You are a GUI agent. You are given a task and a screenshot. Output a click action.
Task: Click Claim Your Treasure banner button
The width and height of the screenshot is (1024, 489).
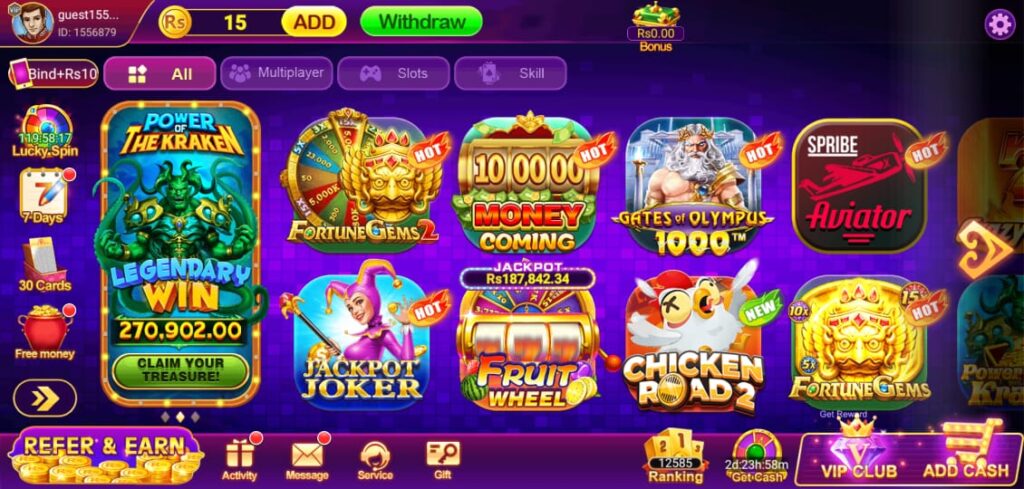click(180, 370)
